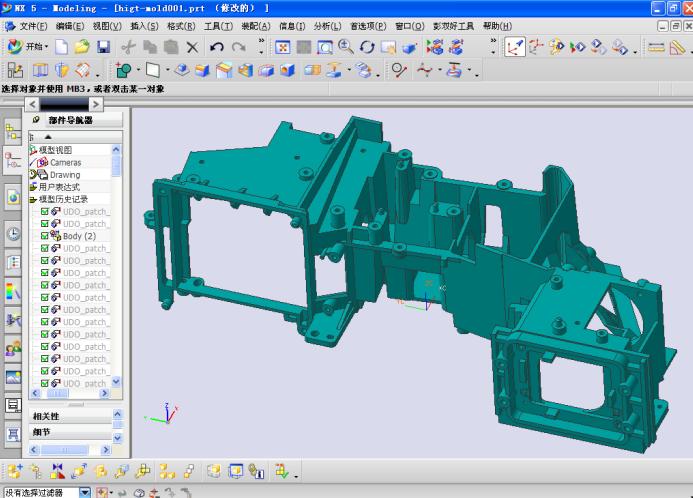
Task: Open the 文件(F) menu
Action: 33,26
